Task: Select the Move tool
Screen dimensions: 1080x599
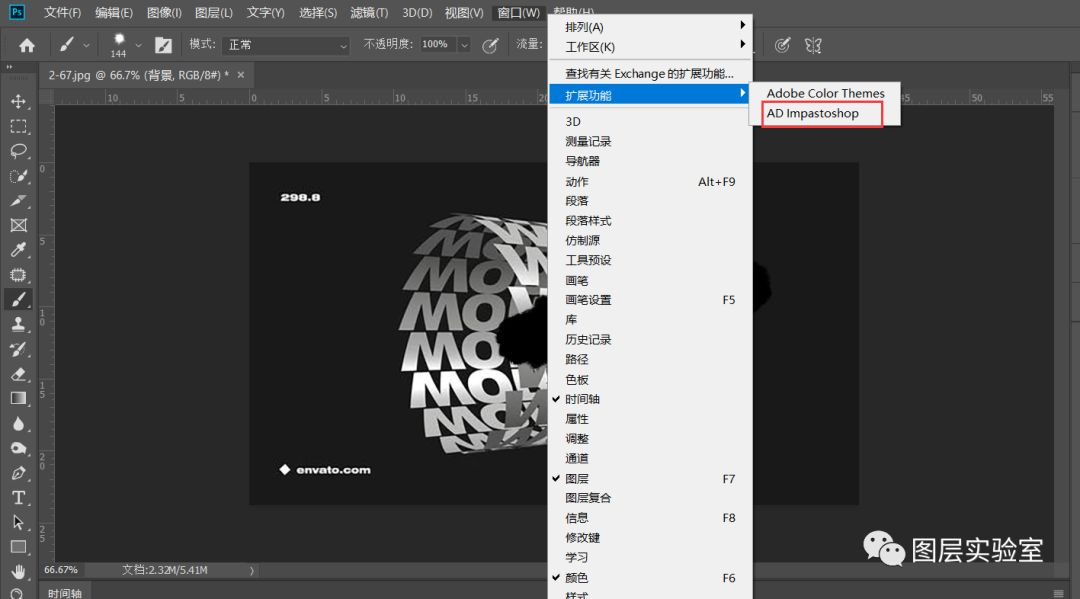Action: coord(19,101)
